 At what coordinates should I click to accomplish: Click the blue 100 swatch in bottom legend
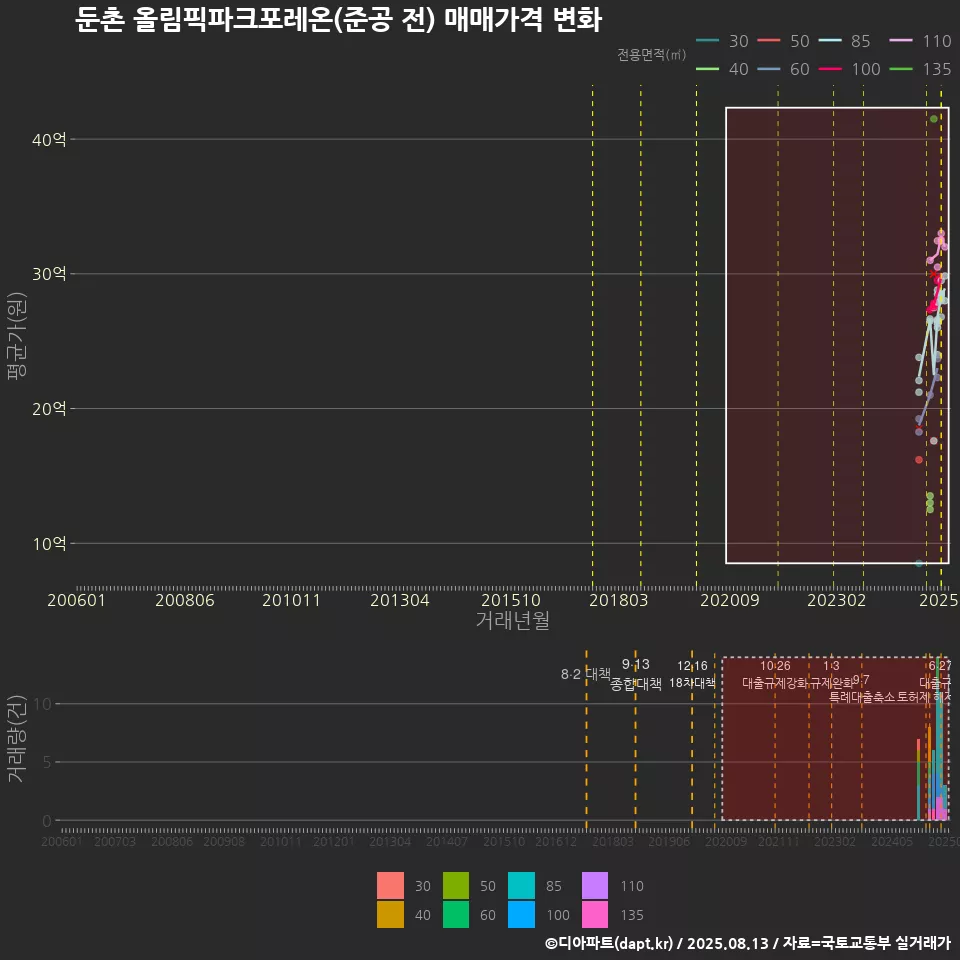(x=521, y=914)
